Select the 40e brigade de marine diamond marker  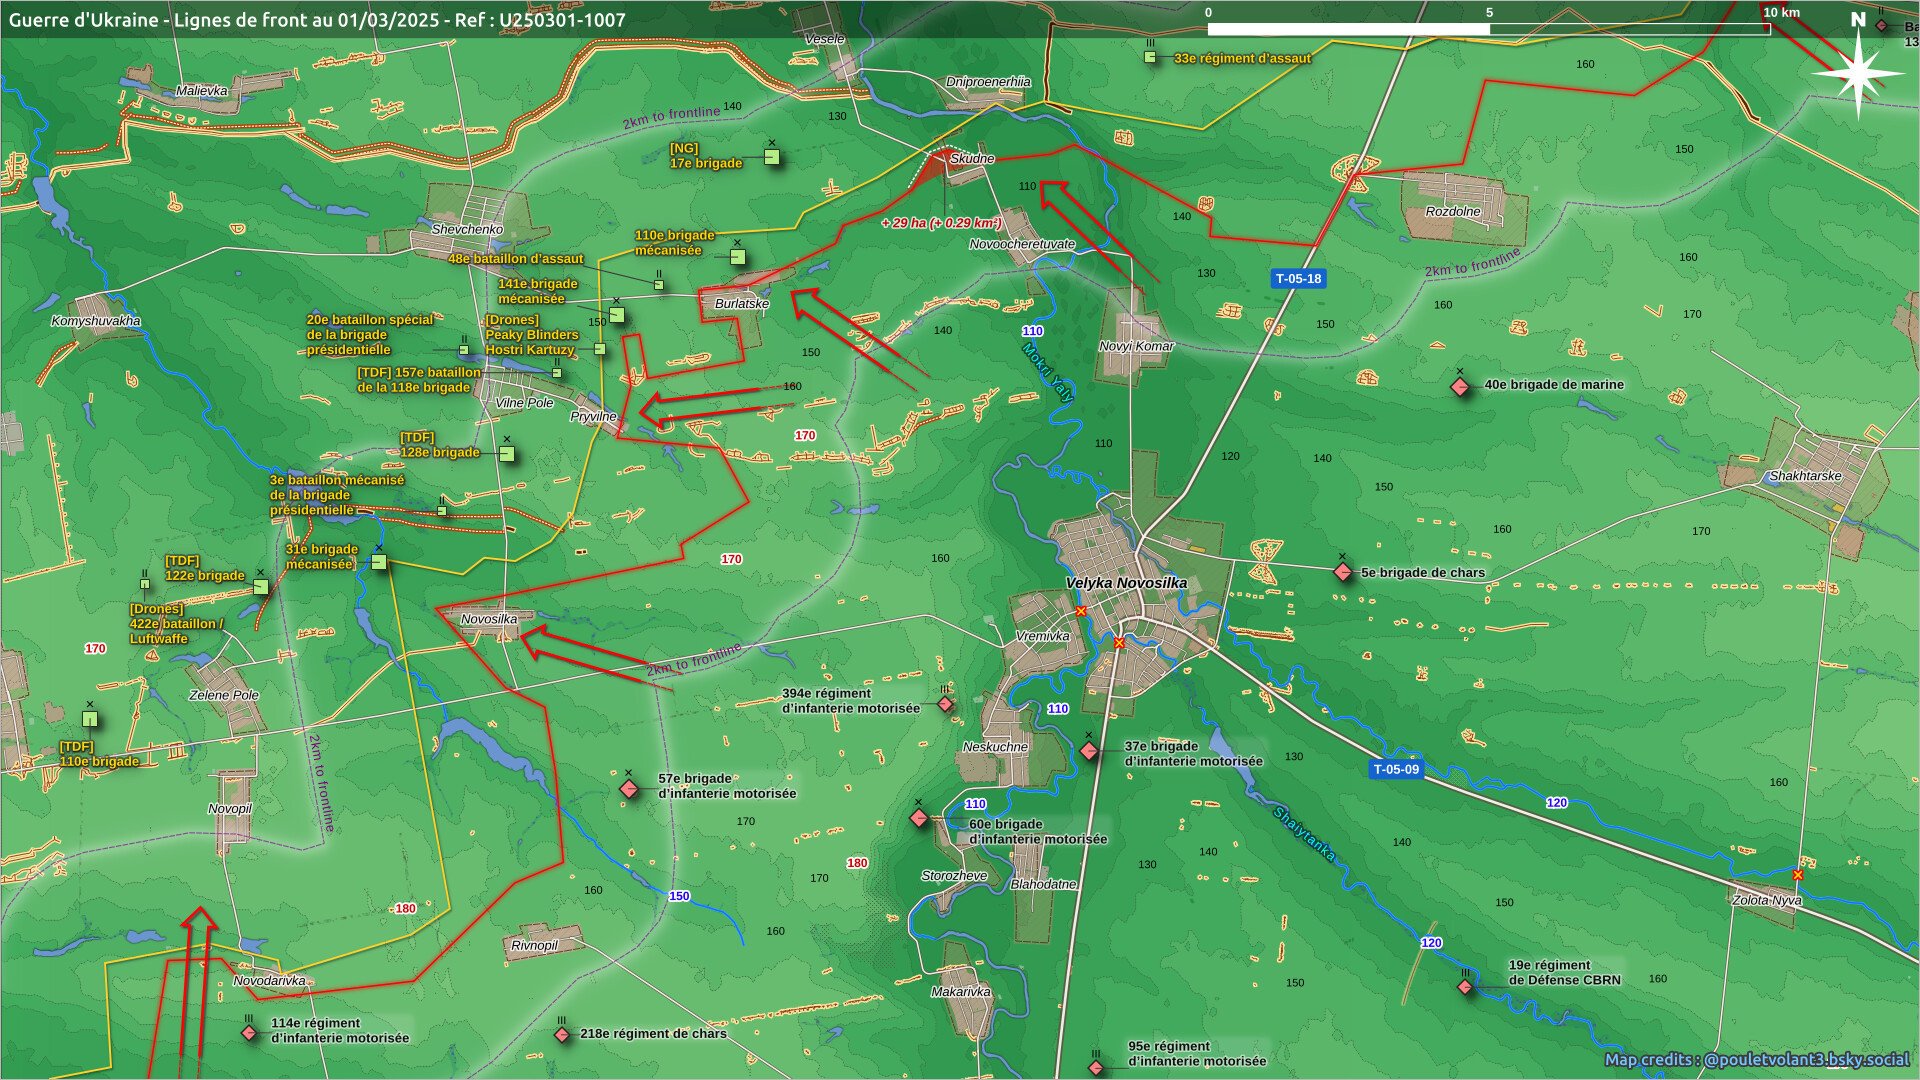[x=1461, y=386]
